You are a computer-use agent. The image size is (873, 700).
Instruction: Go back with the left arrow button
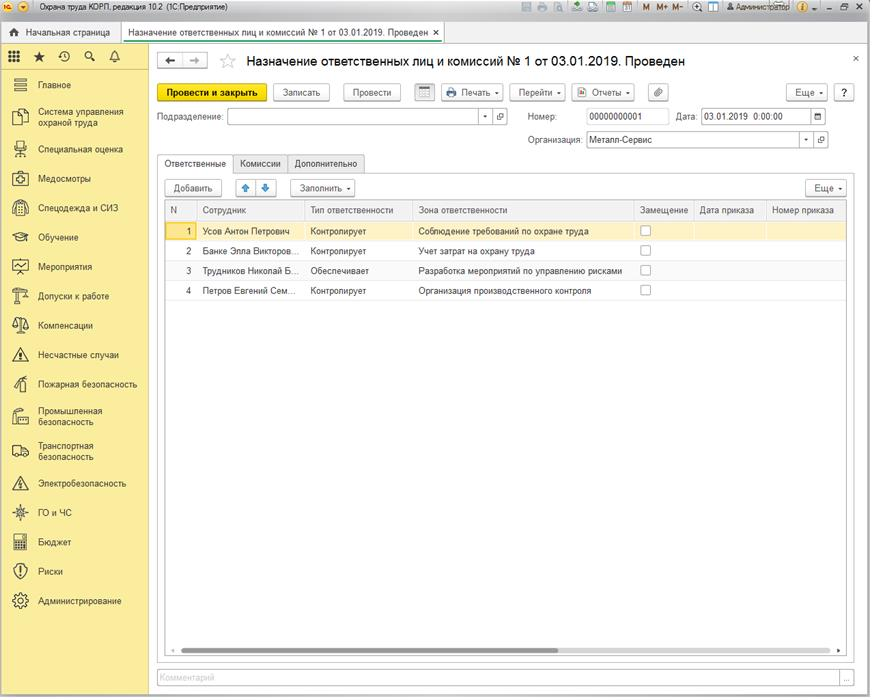(x=170, y=61)
